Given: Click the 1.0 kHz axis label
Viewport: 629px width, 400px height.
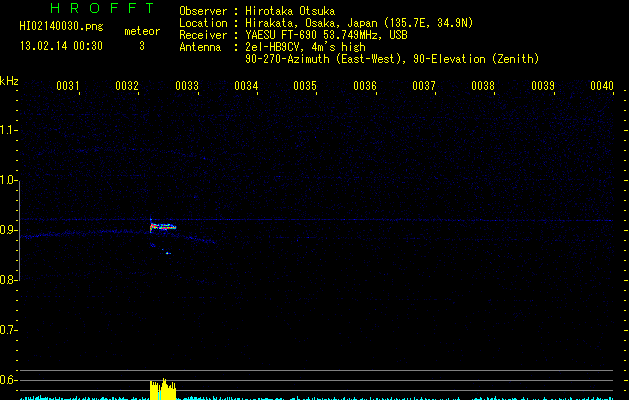Looking at the screenshot, I should coord(8,180).
